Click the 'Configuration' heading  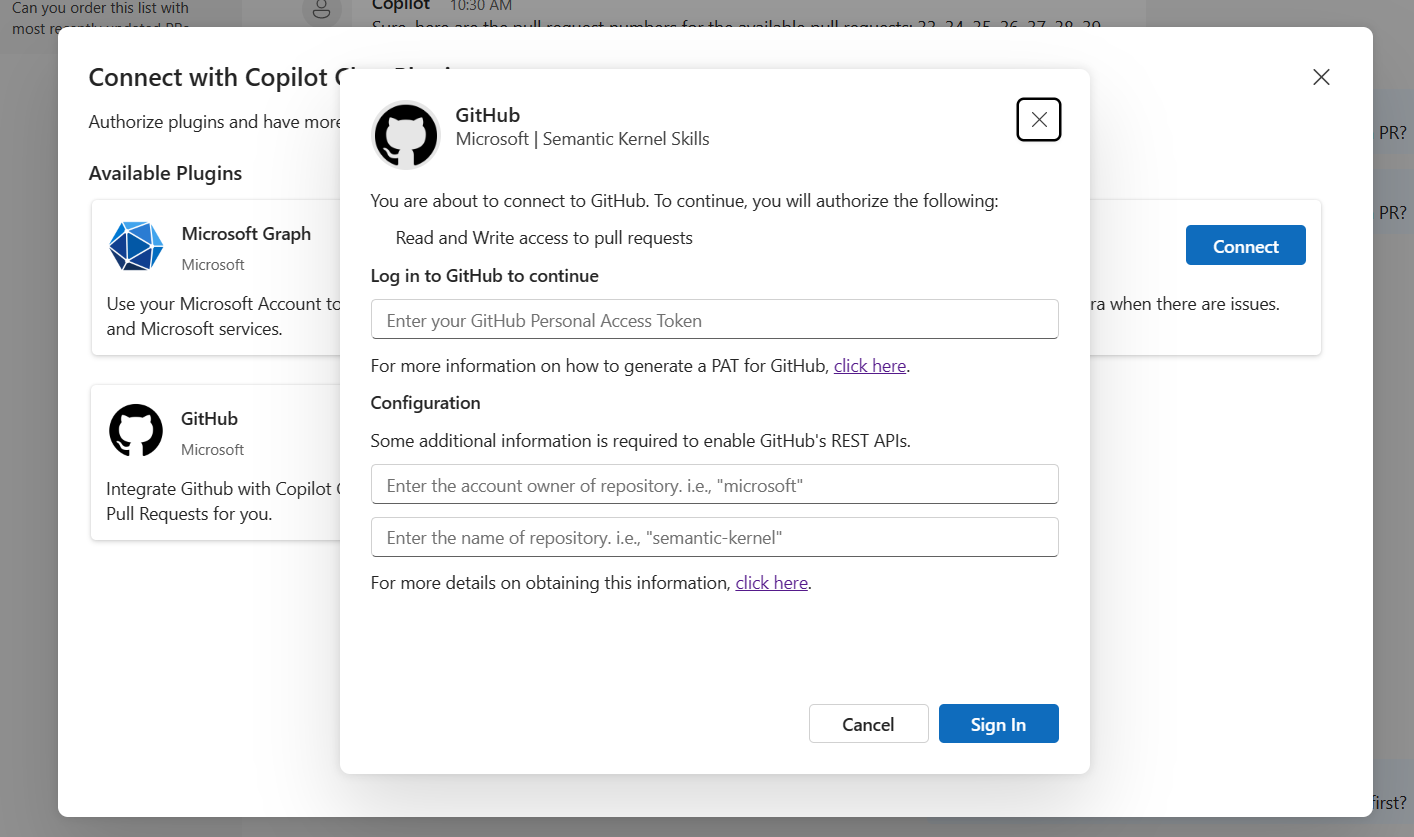coord(425,403)
